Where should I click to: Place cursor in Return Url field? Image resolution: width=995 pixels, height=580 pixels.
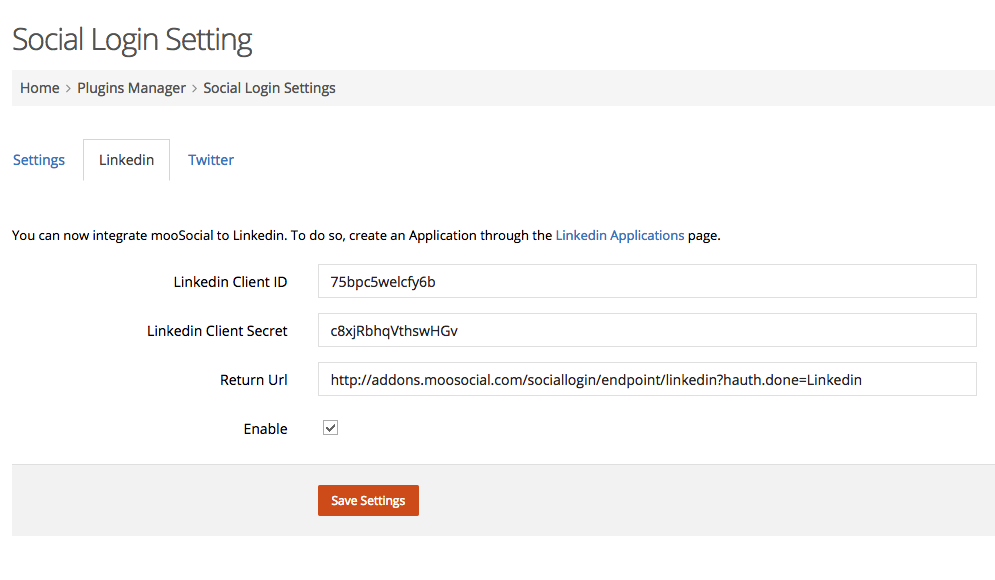pos(647,379)
